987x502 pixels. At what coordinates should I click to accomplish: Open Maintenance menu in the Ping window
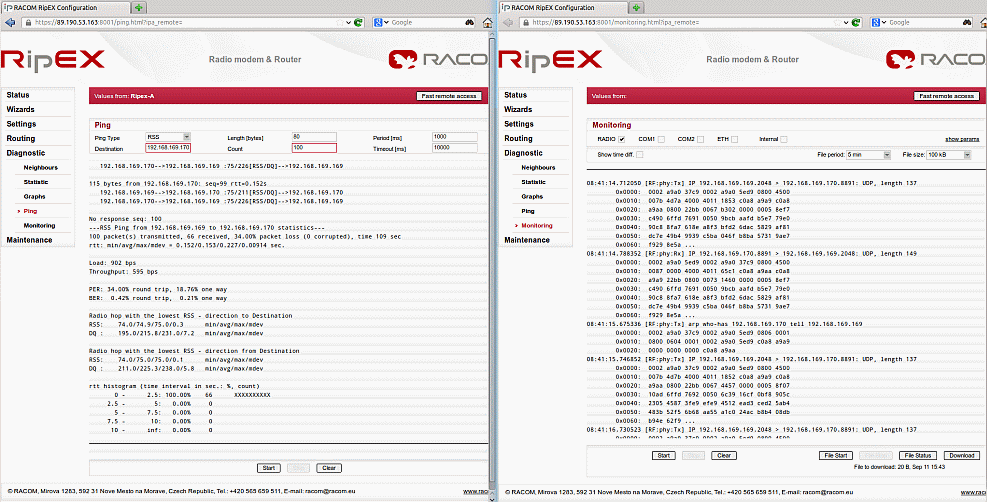click(x=29, y=240)
